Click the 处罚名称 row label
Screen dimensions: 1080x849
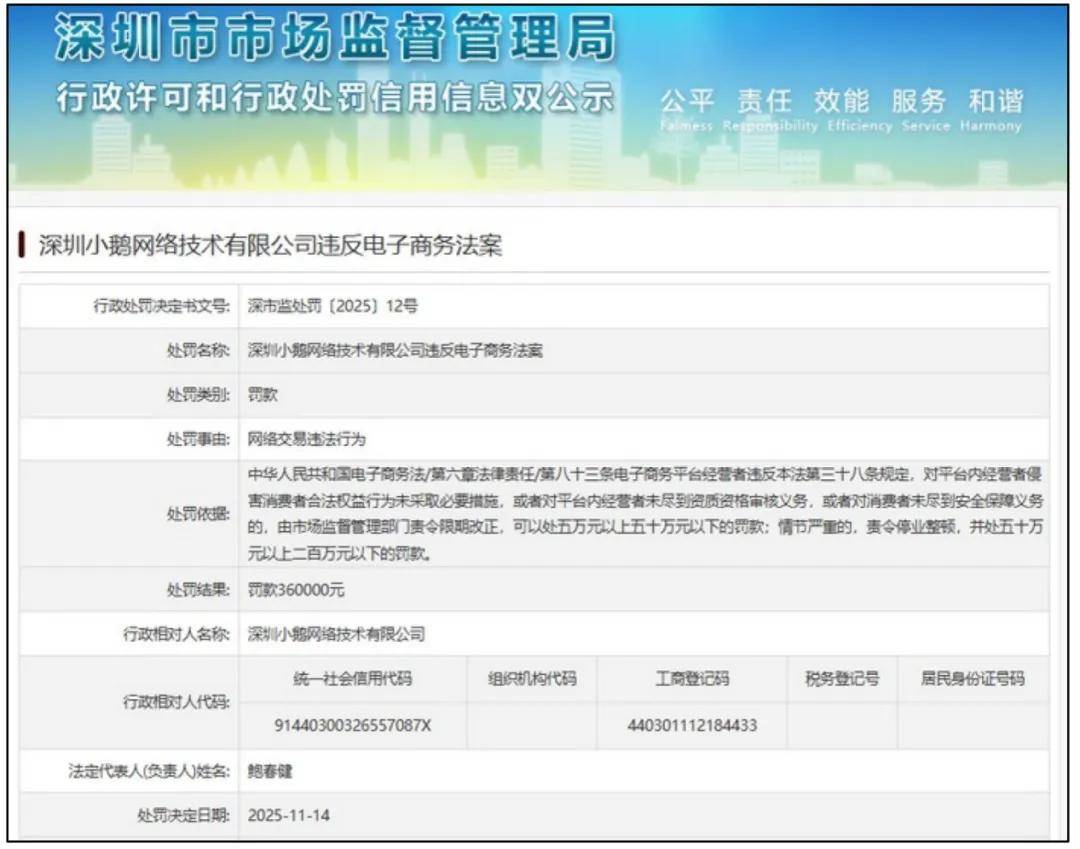pos(198,350)
